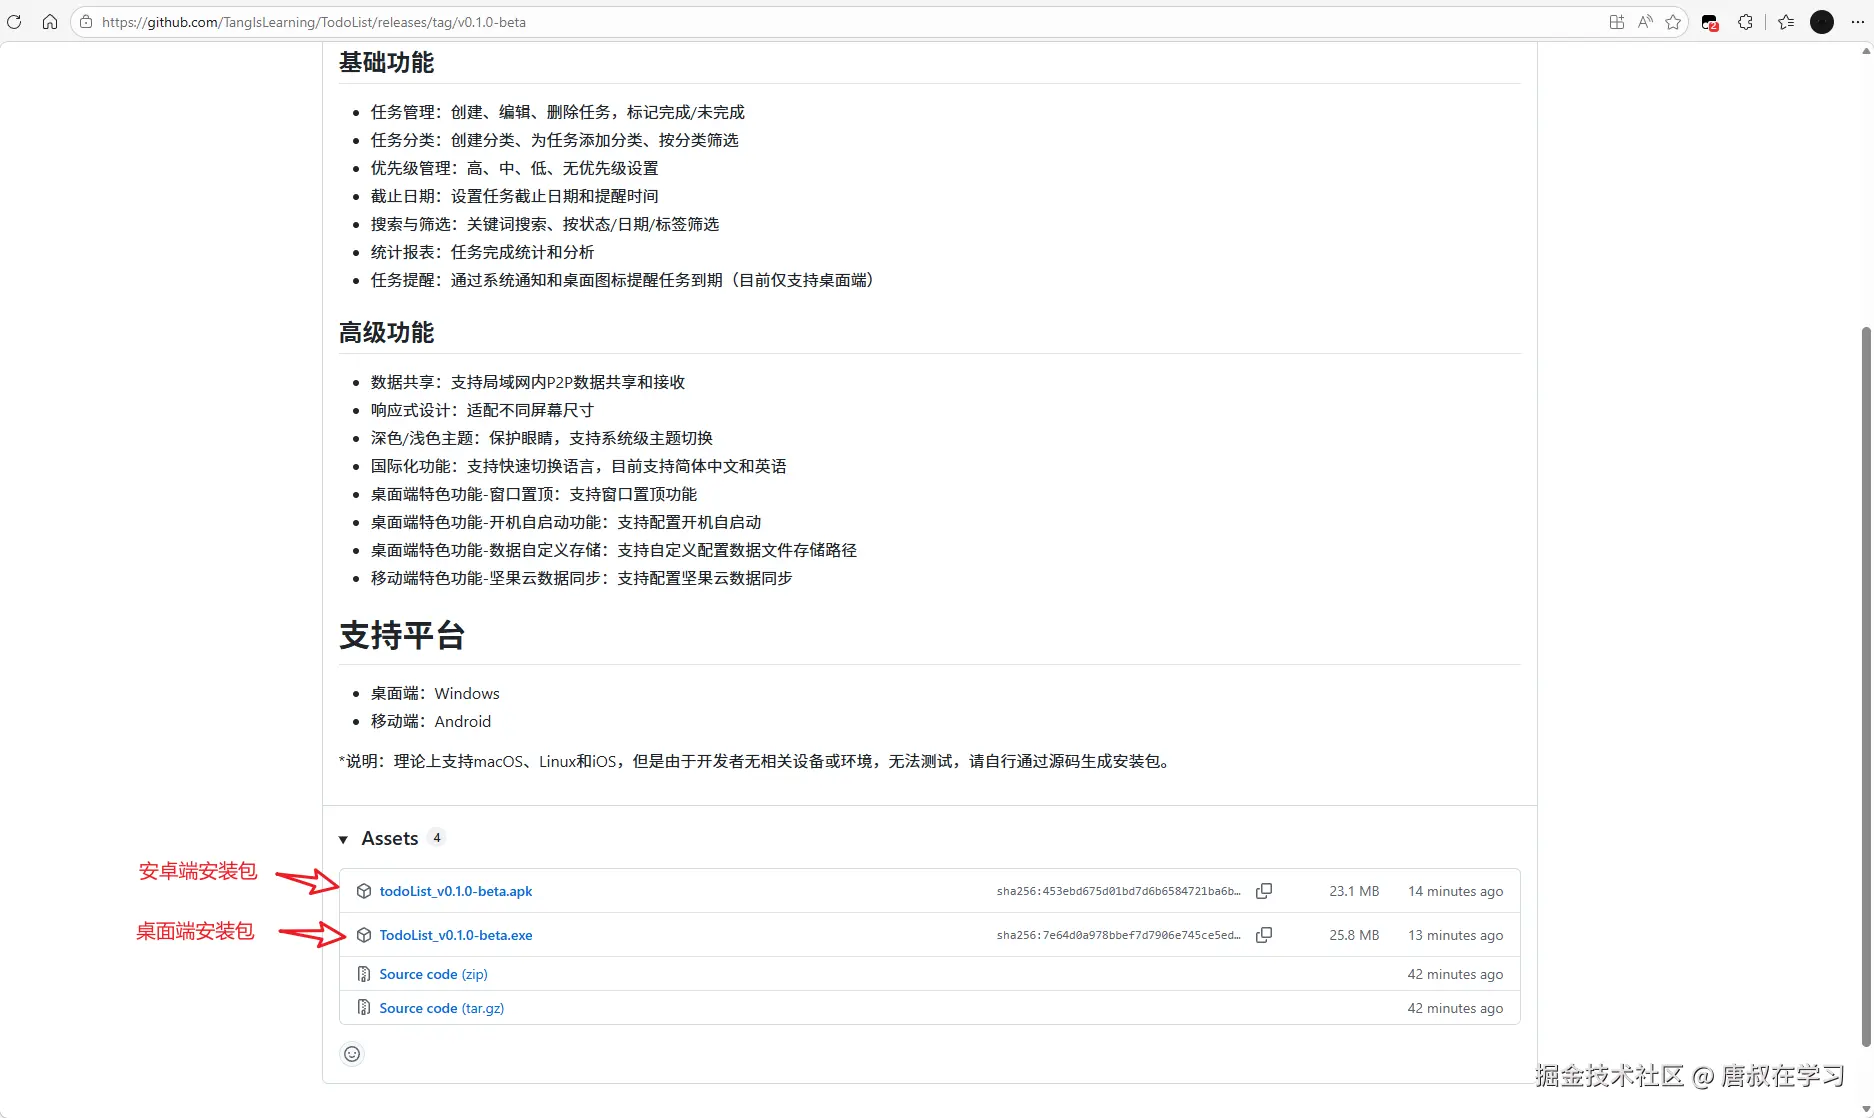Open the extension with the red 2 badge
1874x1118 pixels.
pyautogui.click(x=1710, y=22)
